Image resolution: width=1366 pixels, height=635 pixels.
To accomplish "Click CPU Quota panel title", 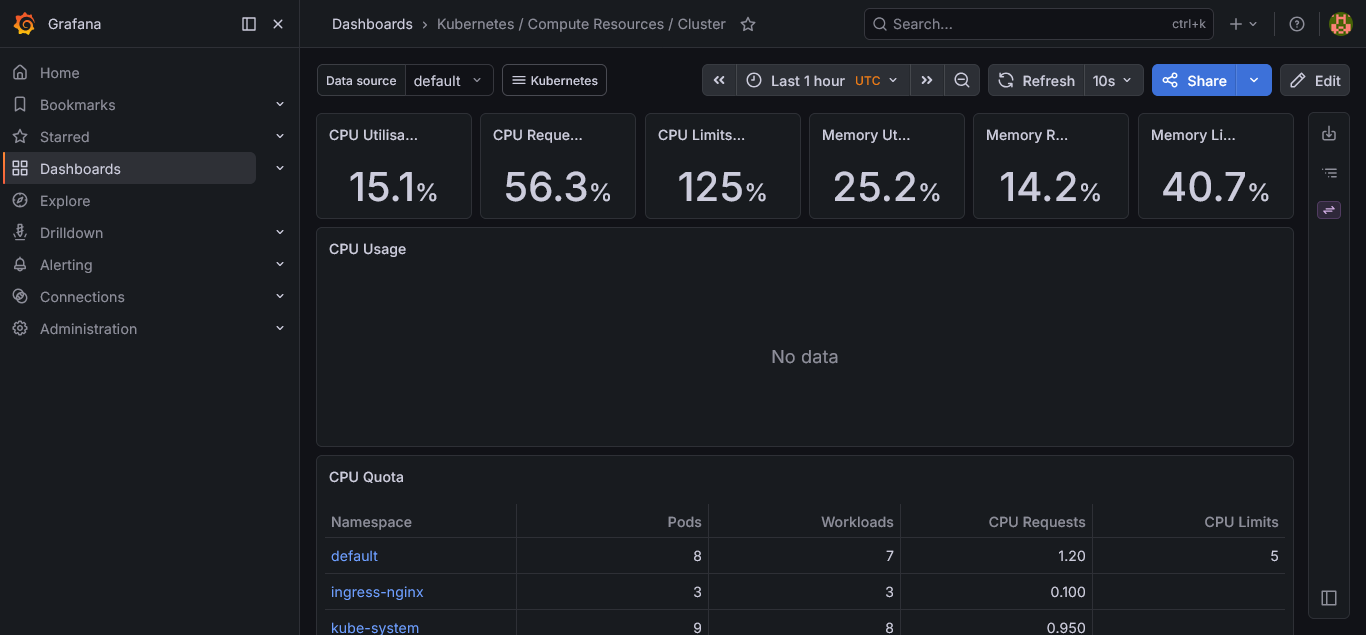I will (x=366, y=477).
